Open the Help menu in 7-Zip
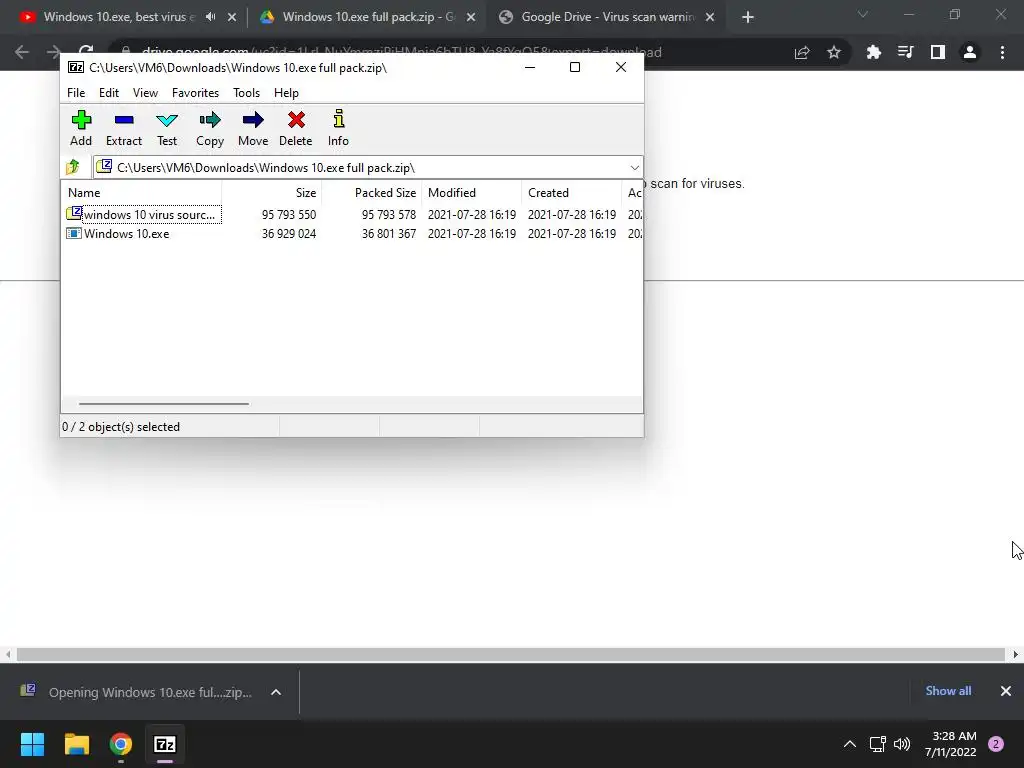Viewport: 1024px width, 768px height. [x=286, y=93]
